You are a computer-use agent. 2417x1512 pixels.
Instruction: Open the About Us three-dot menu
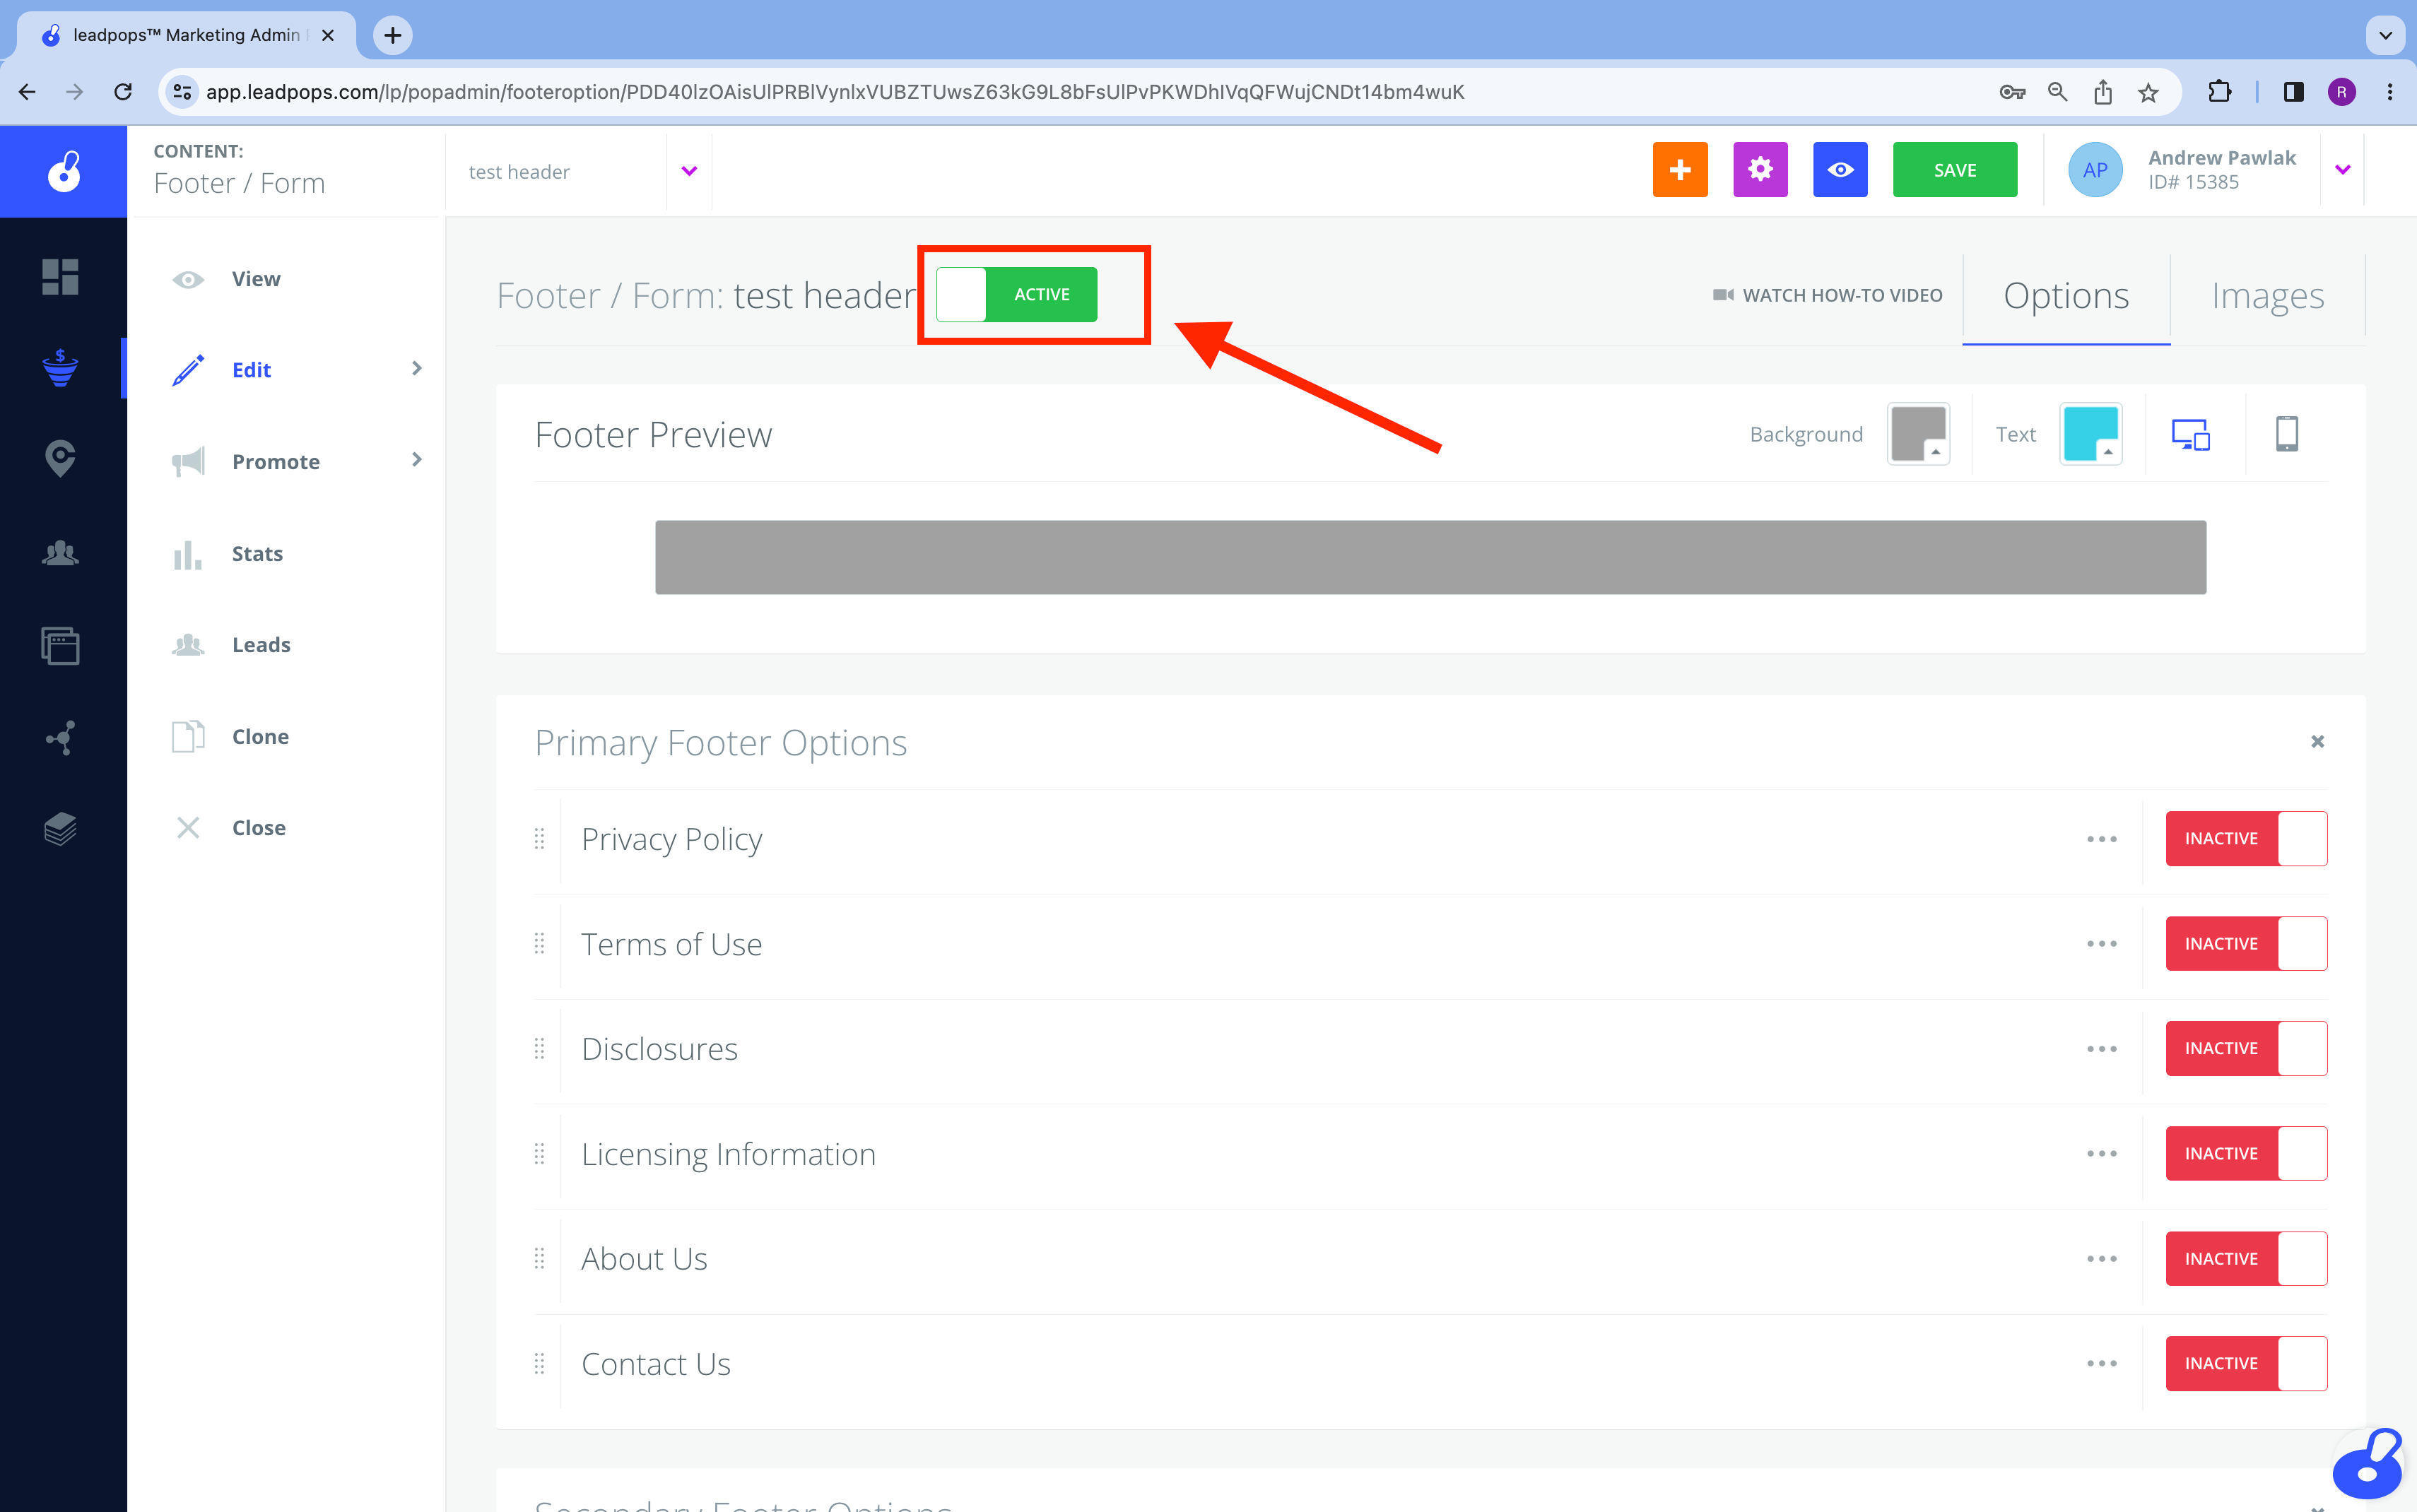[2101, 1259]
